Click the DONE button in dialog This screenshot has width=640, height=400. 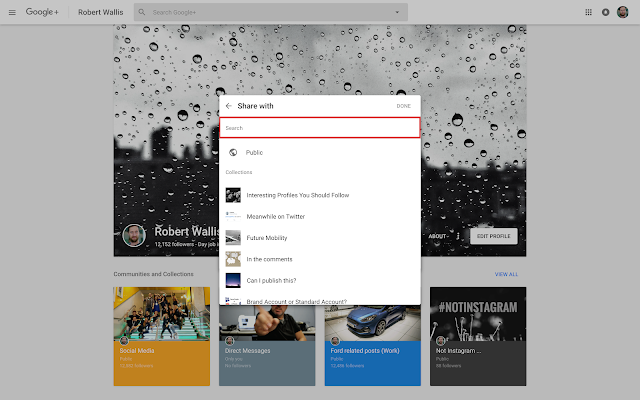click(403, 106)
